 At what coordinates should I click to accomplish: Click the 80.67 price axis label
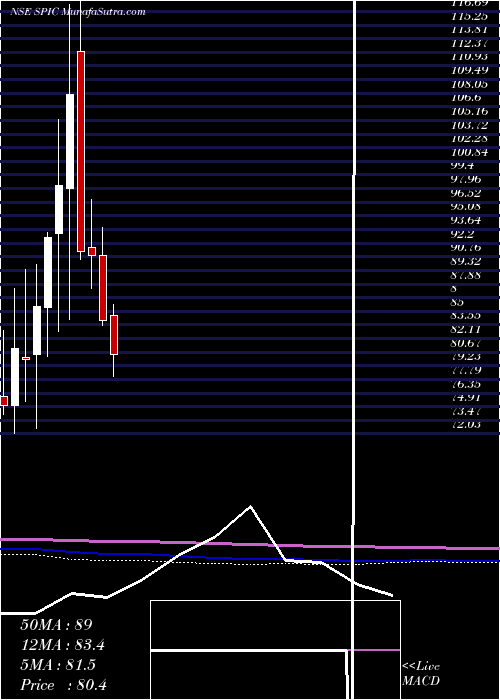point(467,343)
